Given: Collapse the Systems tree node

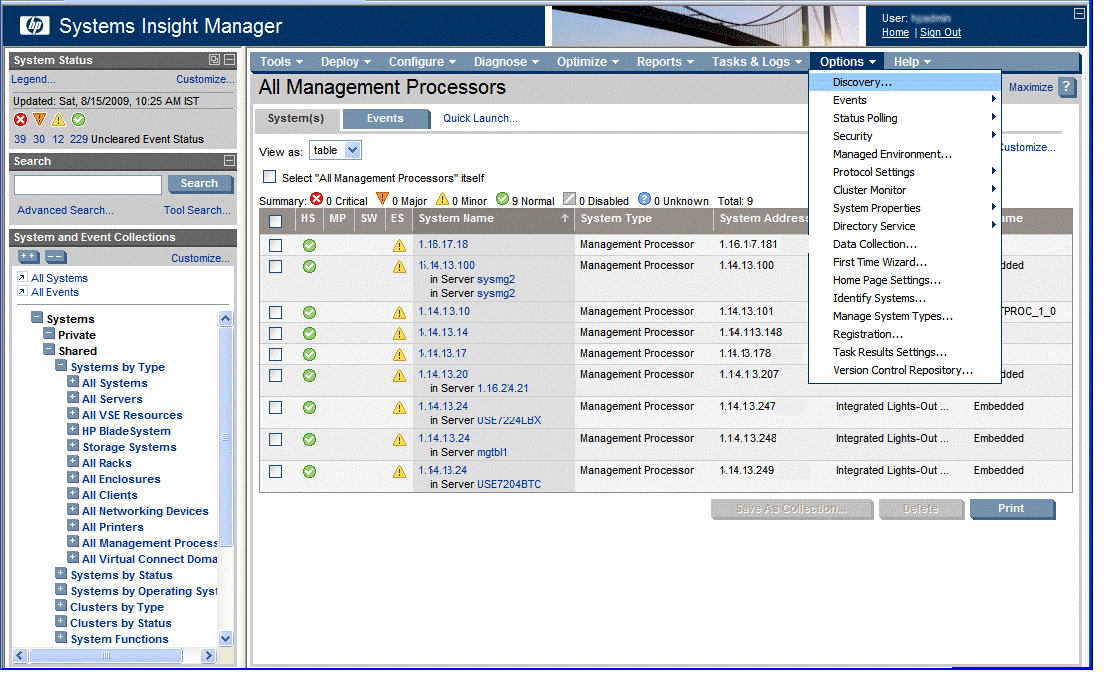Looking at the screenshot, I should pos(37,317).
